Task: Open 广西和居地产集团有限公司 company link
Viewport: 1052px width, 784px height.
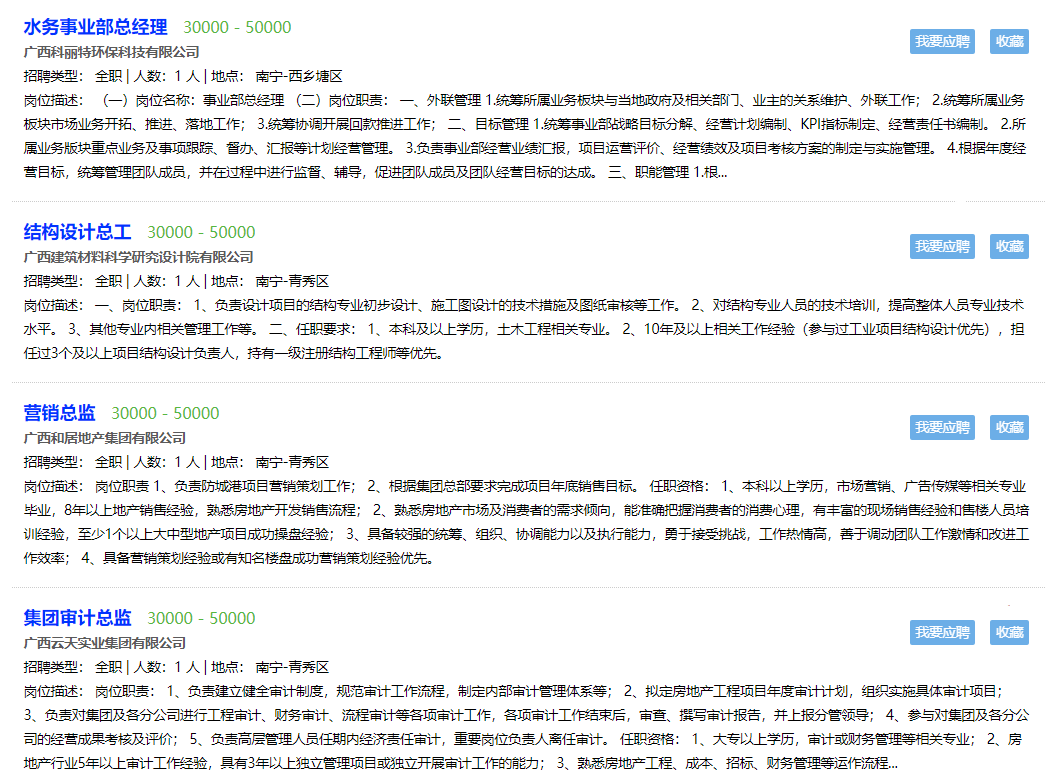Action: coord(104,438)
